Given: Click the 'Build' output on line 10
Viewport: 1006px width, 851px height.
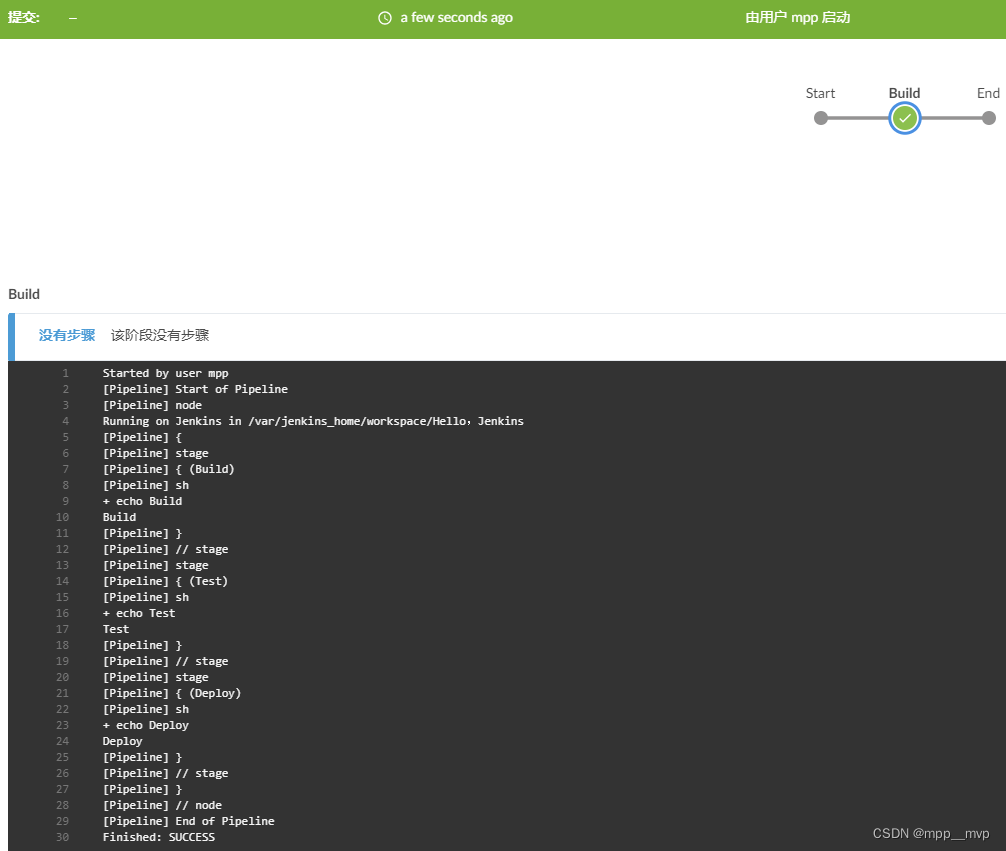Looking at the screenshot, I should 119,517.
